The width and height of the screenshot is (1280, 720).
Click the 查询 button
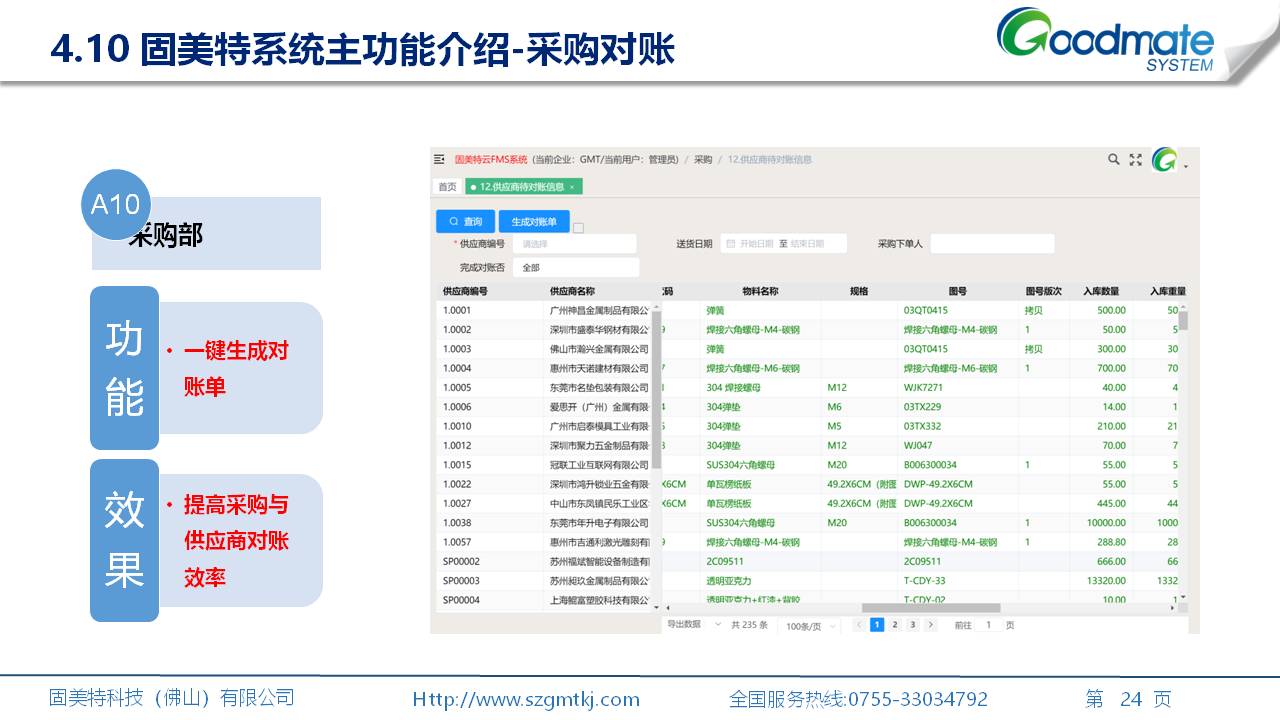[x=465, y=221]
